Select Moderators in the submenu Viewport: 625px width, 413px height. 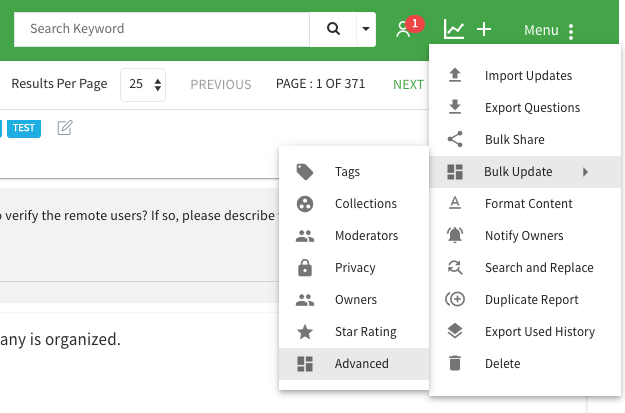pyautogui.click(x=354, y=236)
